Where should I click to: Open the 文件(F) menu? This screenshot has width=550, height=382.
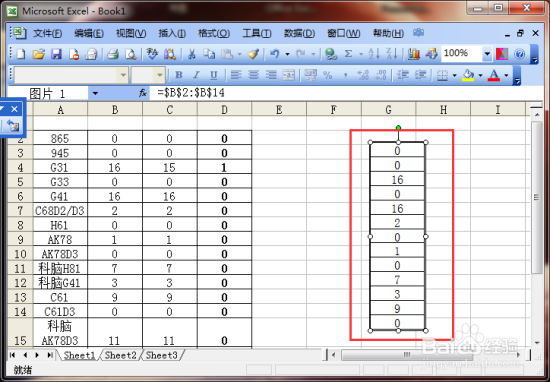click(x=48, y=33)
